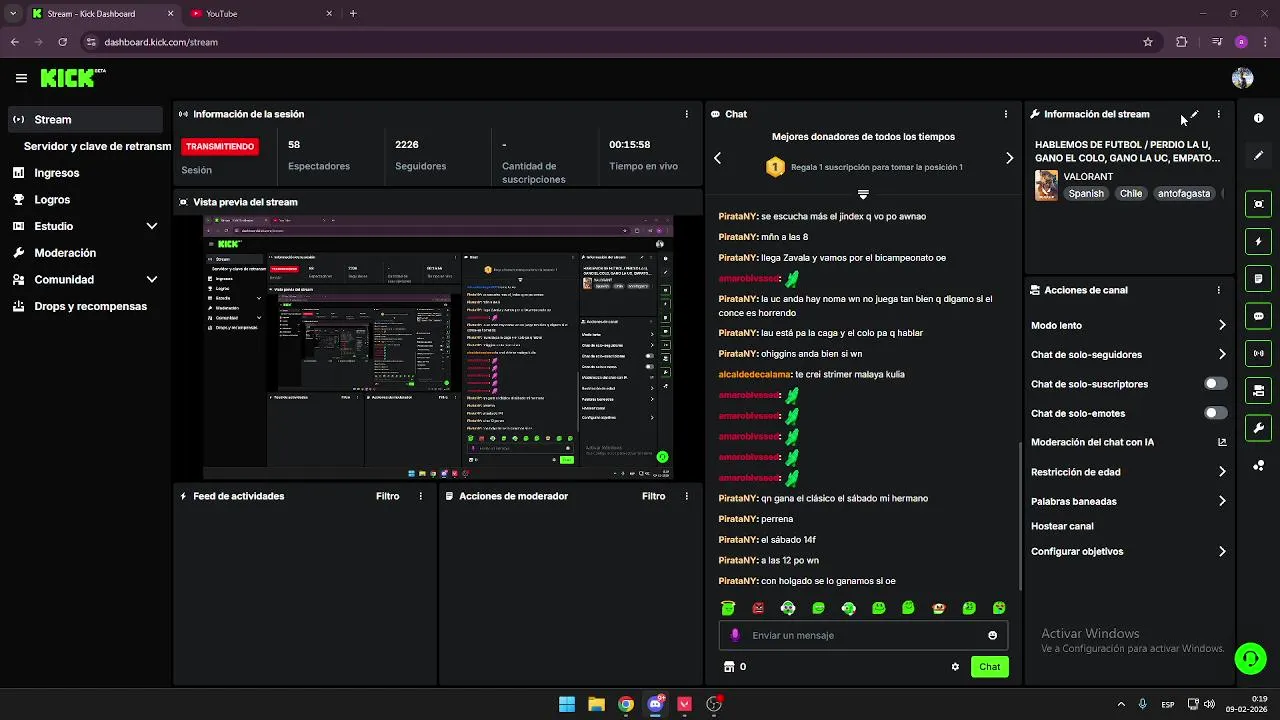
Task: Click the pencil icon in right sidebar
Action: tap(1258, 155)
